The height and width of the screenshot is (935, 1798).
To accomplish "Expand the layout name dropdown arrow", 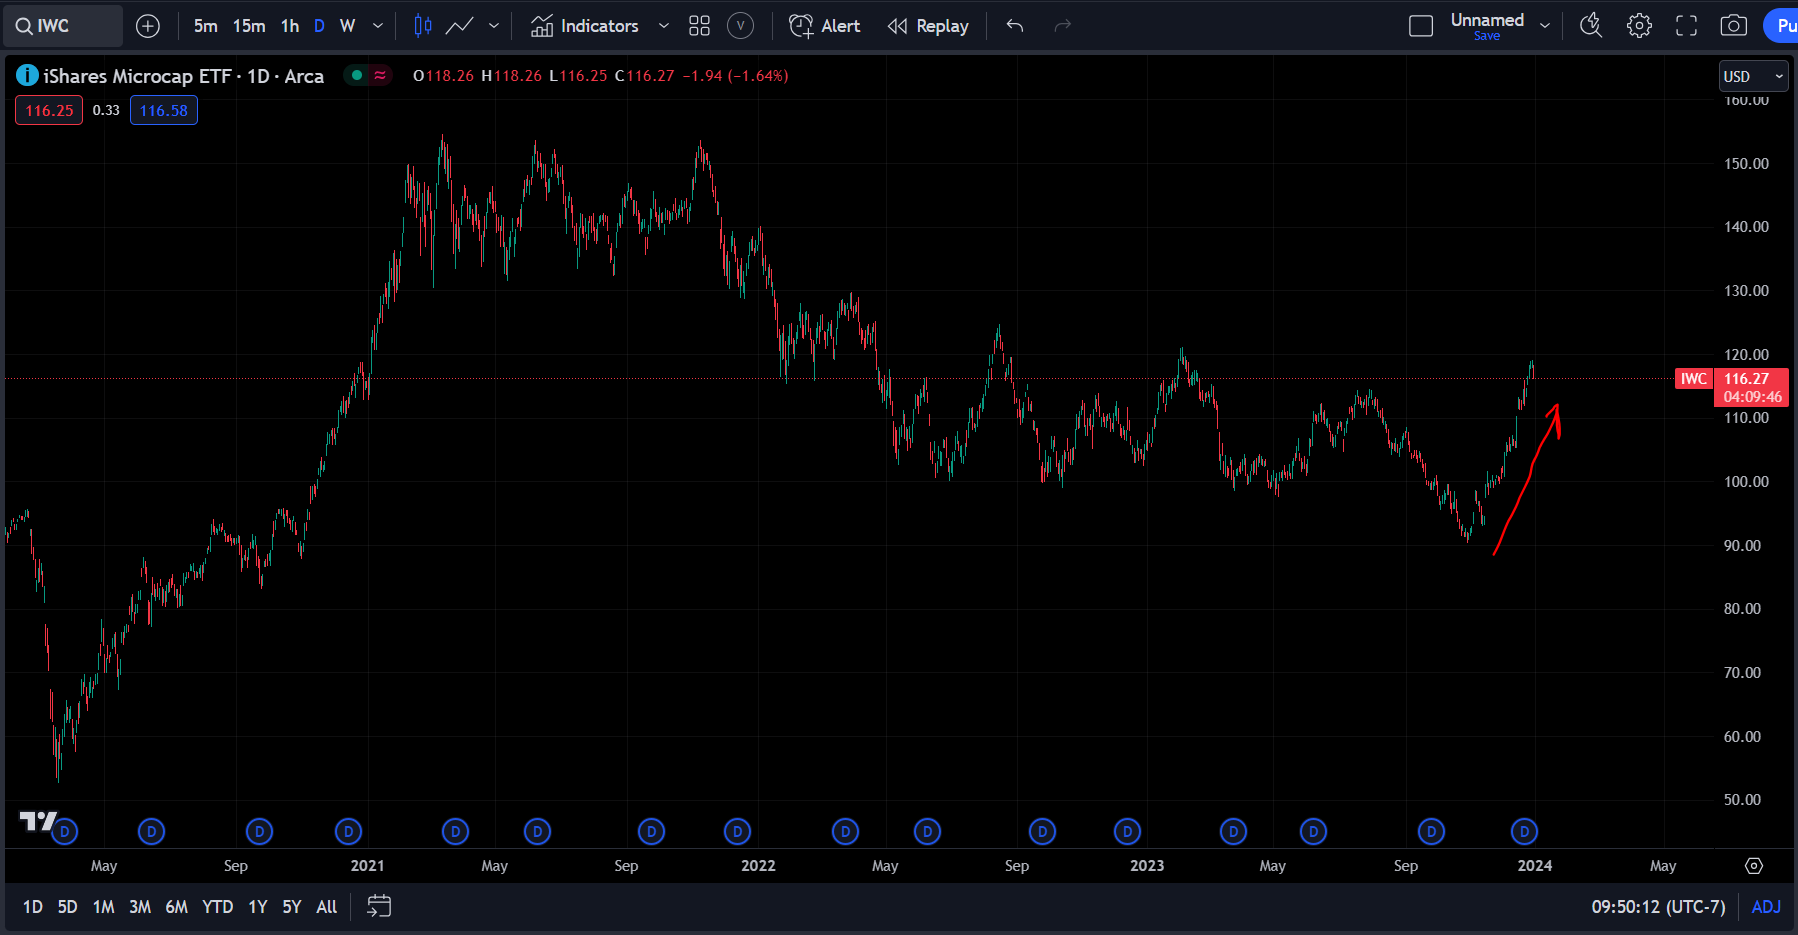I will click(x=1545, y=26).
